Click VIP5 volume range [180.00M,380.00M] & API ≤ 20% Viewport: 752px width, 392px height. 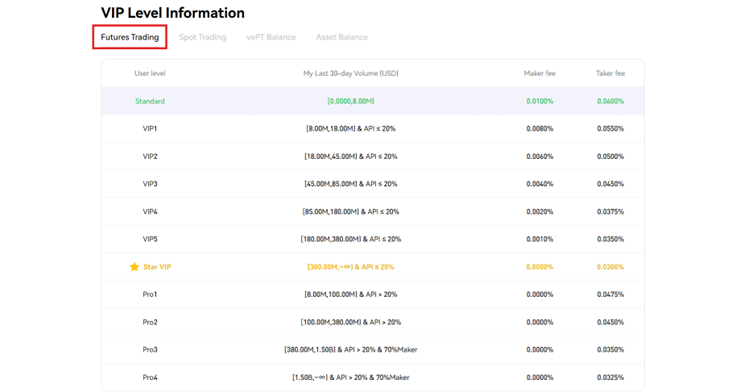pyautogui.click(x=351, y=239)
